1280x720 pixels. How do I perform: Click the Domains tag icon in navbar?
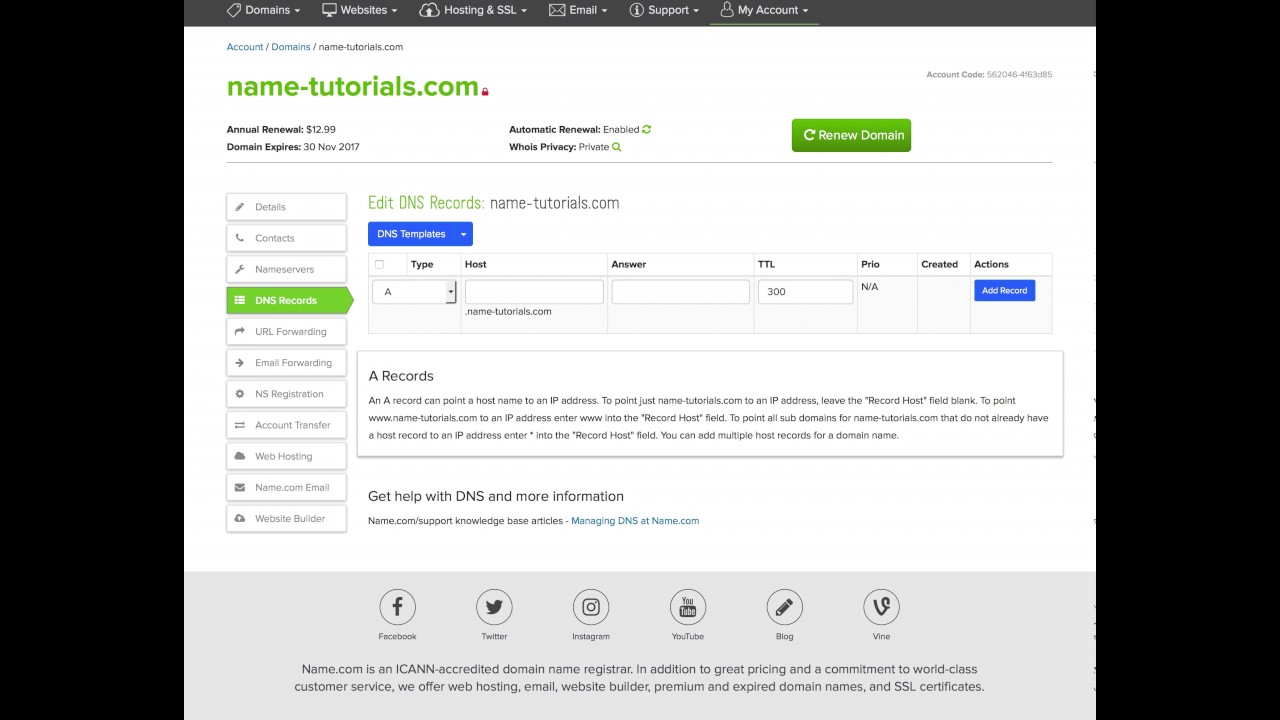234,10
